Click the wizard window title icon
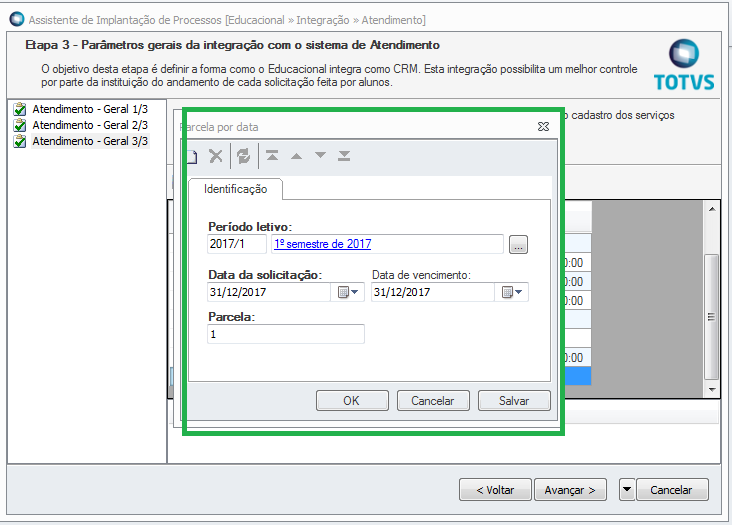 17,20
